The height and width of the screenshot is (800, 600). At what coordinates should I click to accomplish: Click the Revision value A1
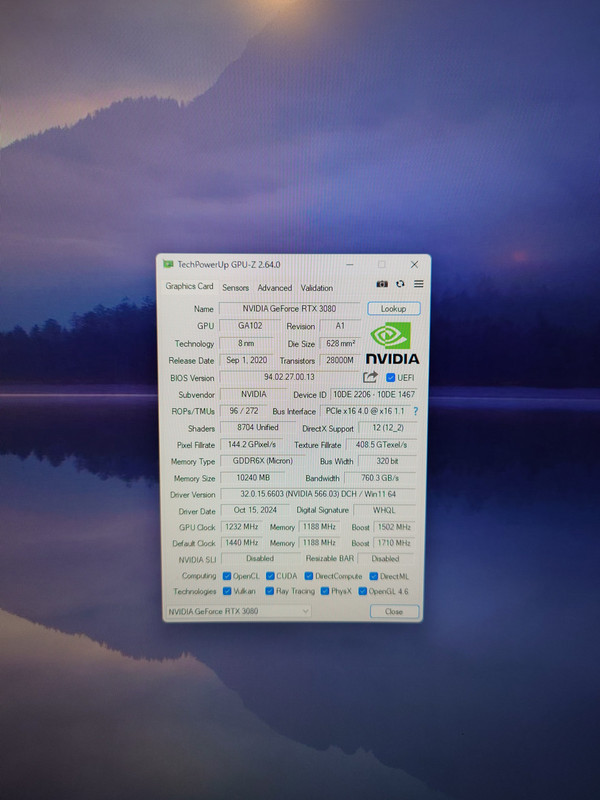coord(340,326)
